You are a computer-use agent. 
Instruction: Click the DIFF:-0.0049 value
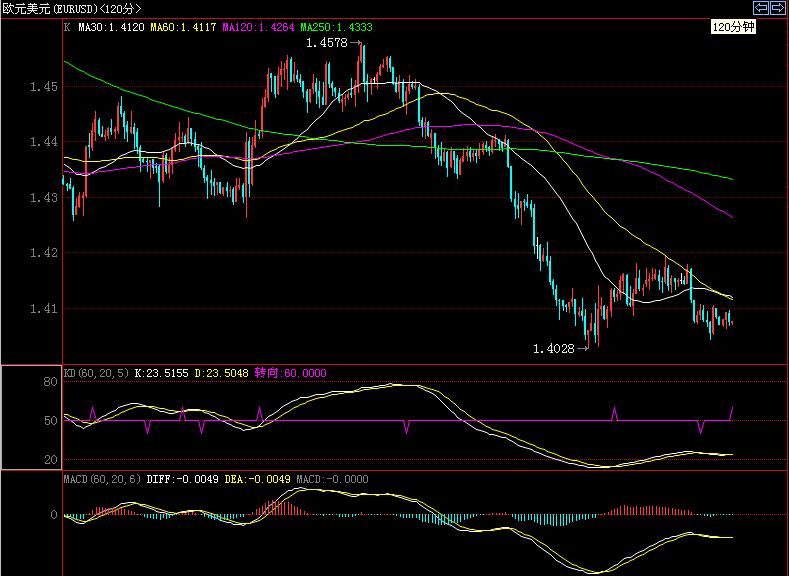click(x=183, y=479)
